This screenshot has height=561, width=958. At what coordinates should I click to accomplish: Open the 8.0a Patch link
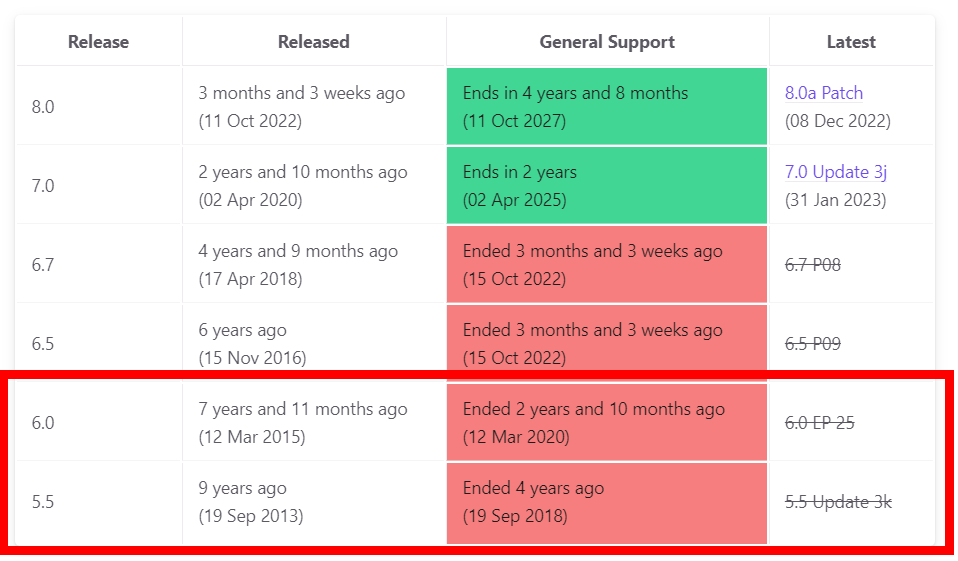823,93
